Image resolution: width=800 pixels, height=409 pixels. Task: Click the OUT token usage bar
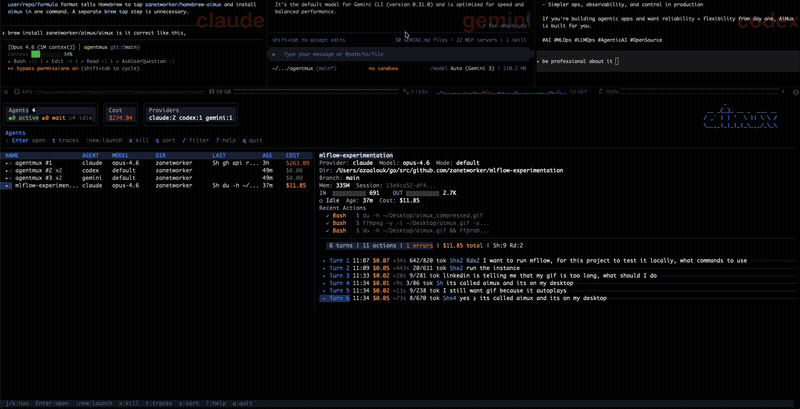tap(422, 193)
